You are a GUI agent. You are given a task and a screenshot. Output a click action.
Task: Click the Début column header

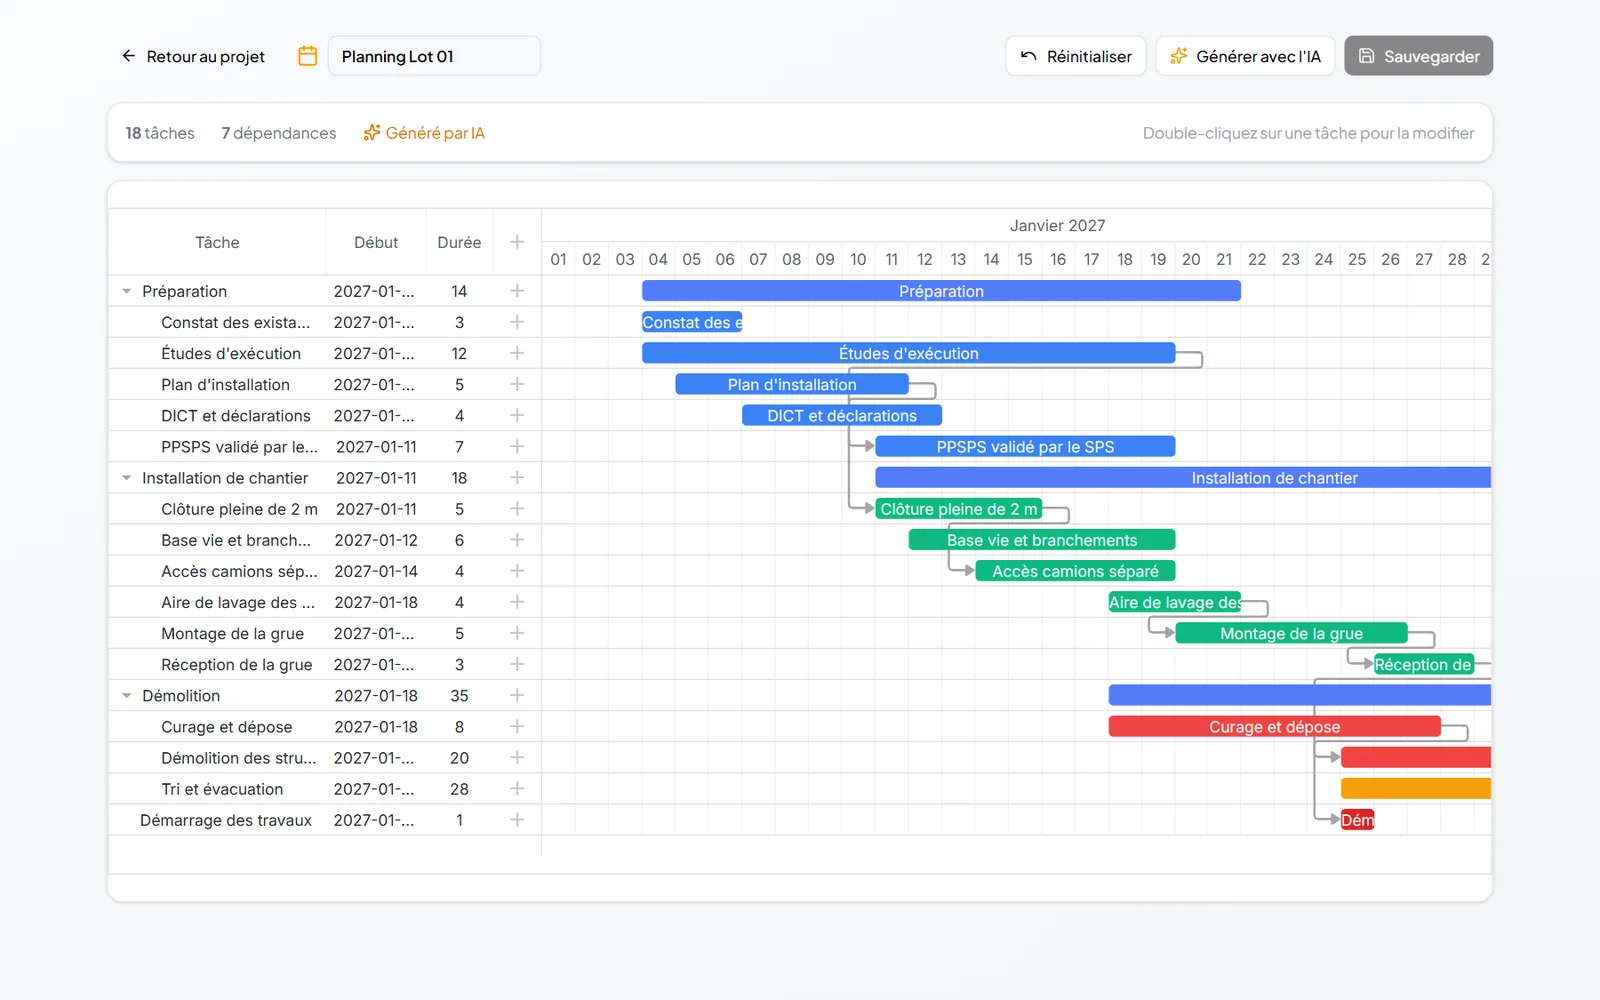coord(376,242)
